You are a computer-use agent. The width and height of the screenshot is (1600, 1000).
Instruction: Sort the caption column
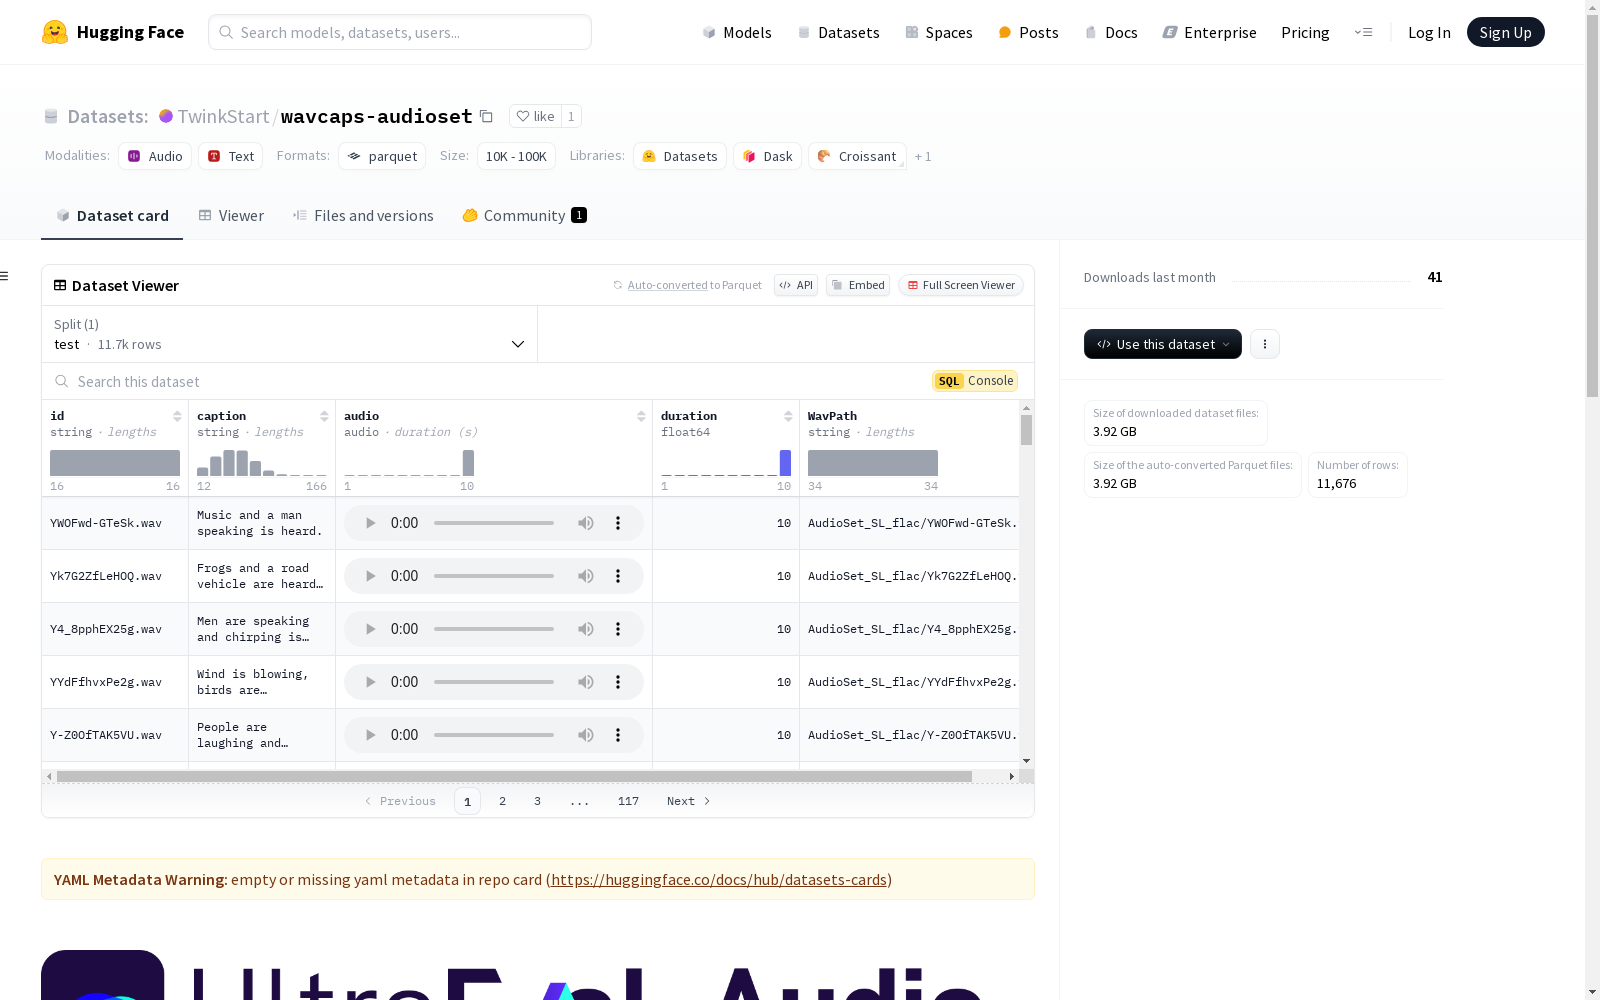[324, 416]
